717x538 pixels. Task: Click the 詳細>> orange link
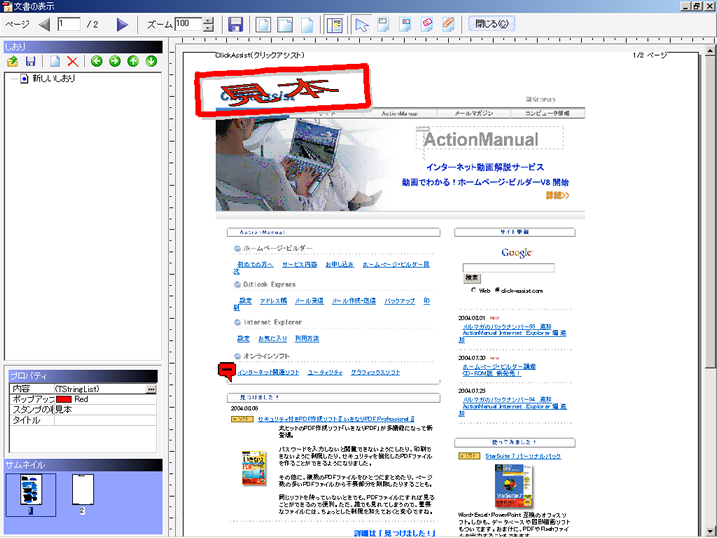point(557,196)
